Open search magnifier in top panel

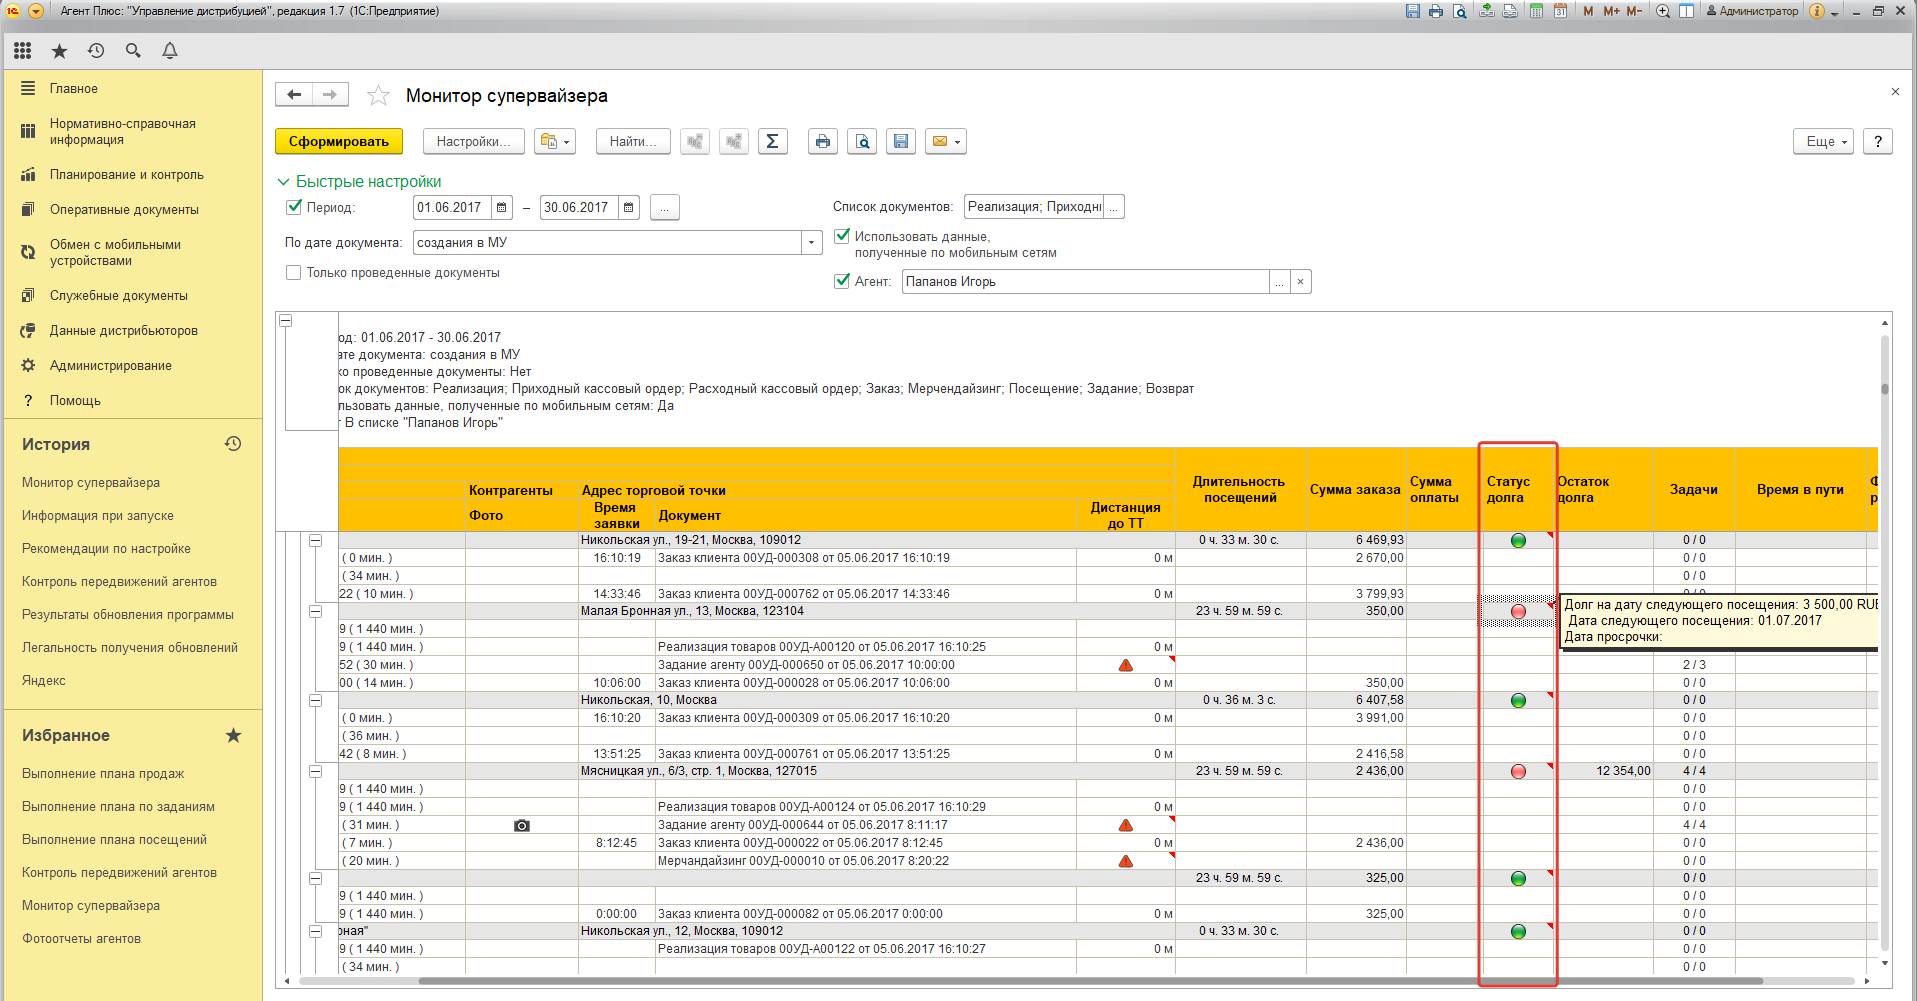[x=133, y=51]
